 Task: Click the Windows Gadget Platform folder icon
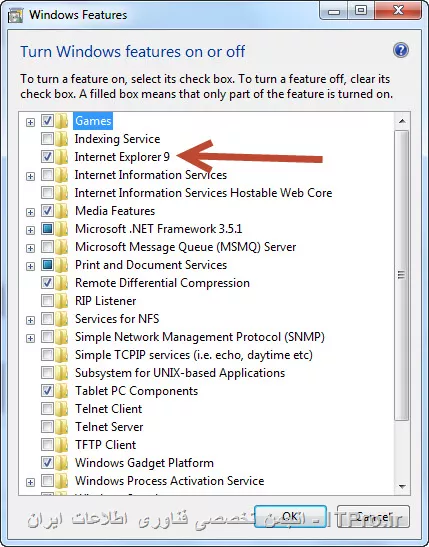[61, 463]
